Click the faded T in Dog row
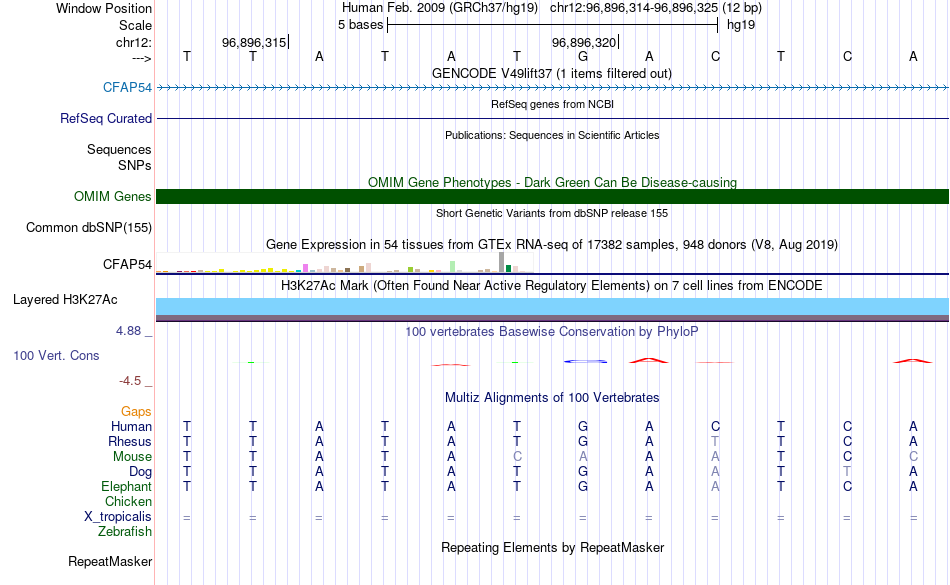The width and height of the screenshot is (950, 585). point(847,471)
